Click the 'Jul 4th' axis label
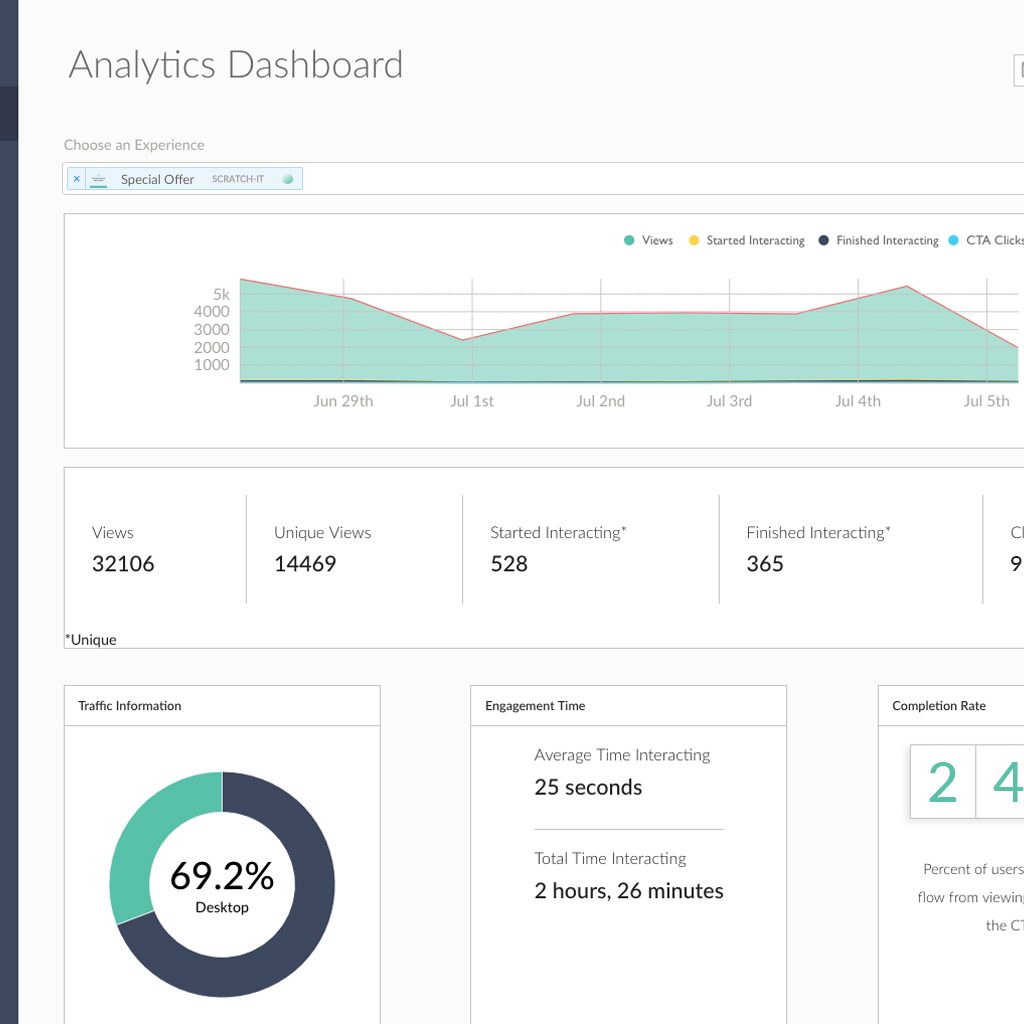Screen dimensions: 1024x1024 (x=857, y=401)
